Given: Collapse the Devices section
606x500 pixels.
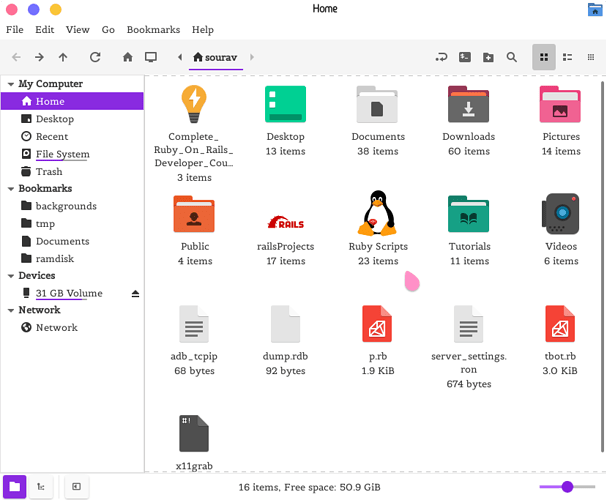Looking at the screenshot, I should click(11, 276).
